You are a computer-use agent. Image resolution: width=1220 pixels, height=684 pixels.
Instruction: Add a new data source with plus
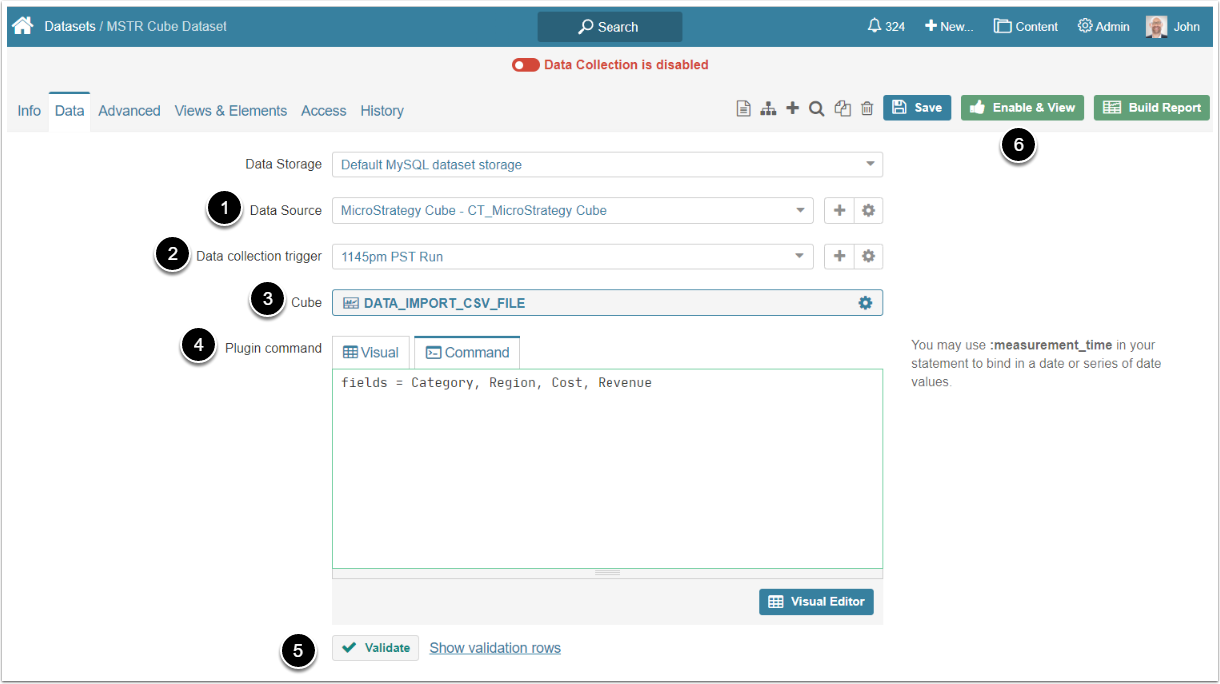point(839,210)
